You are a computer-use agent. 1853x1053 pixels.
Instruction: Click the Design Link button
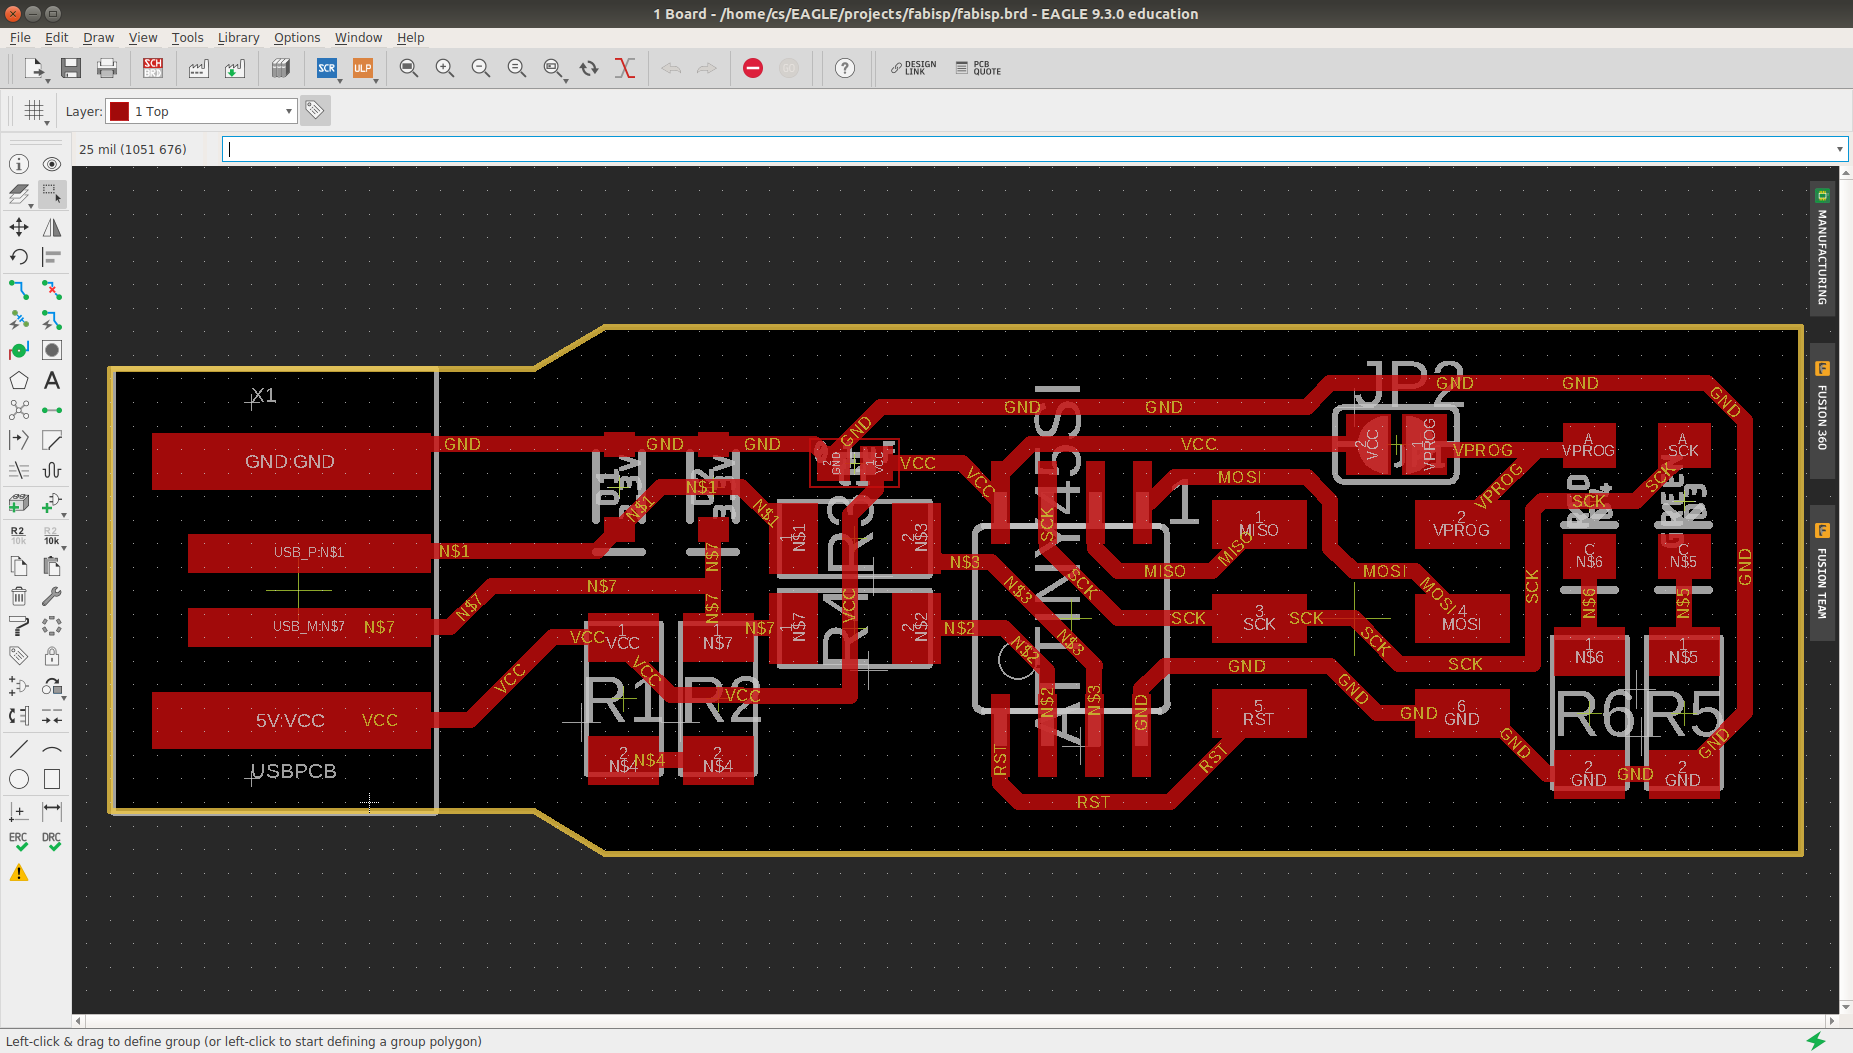pyautogui.click(x=914, y=68)
